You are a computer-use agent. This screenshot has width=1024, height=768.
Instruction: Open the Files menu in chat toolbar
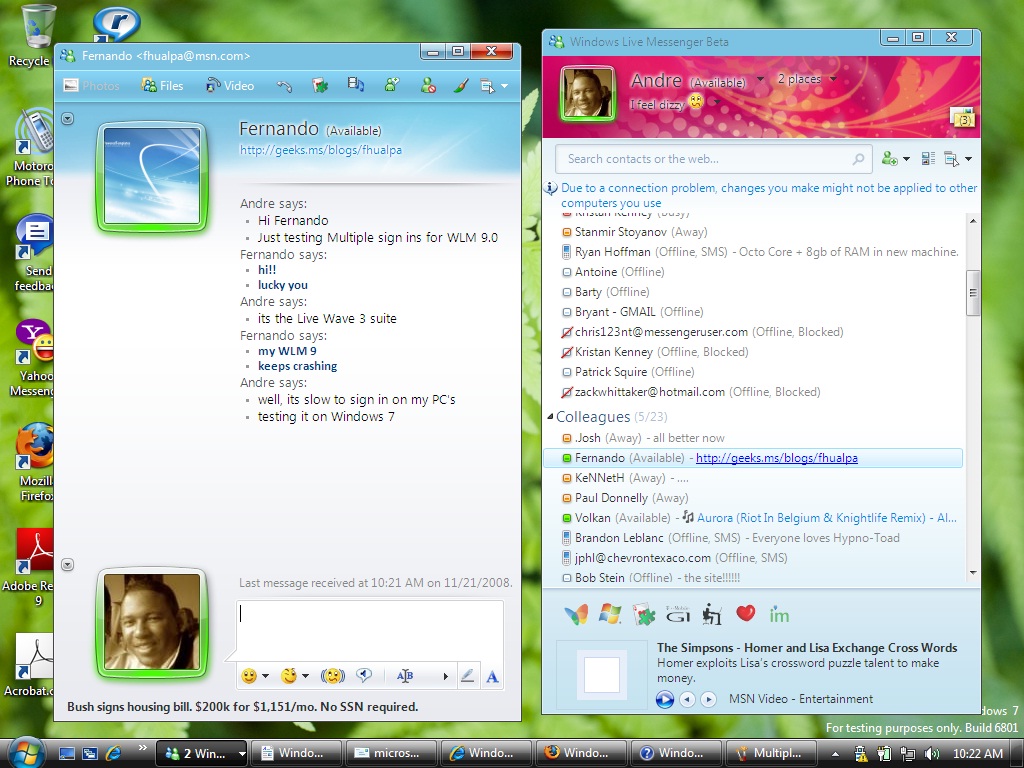[163, 86]
